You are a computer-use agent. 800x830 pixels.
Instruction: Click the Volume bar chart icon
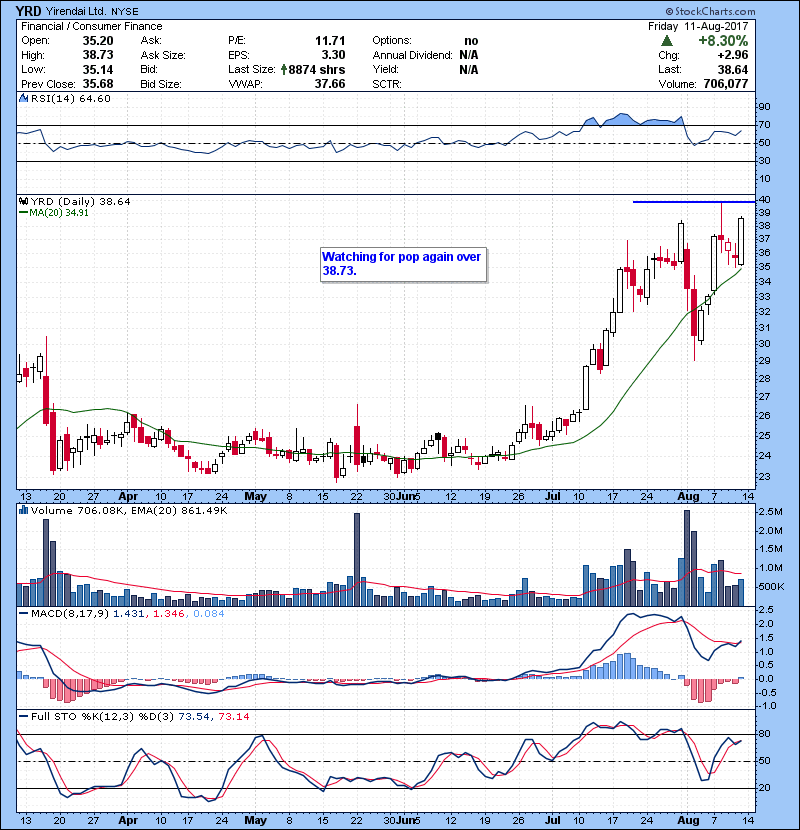coord(23,510)
